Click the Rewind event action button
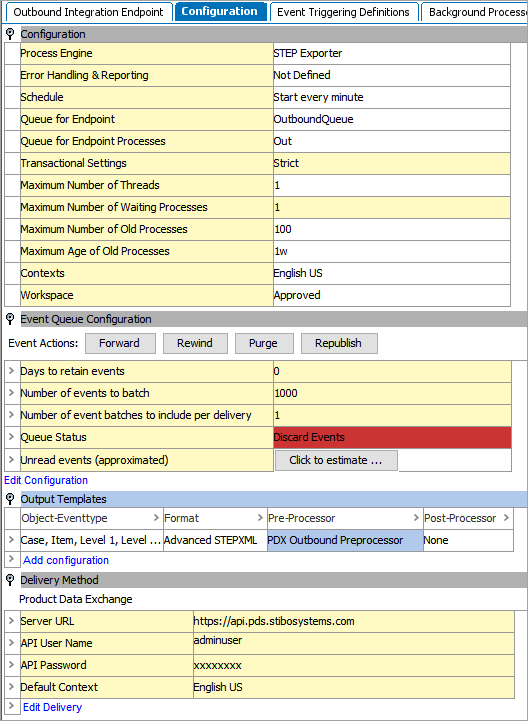Viewport: 528px width, 721px height. 195,343
